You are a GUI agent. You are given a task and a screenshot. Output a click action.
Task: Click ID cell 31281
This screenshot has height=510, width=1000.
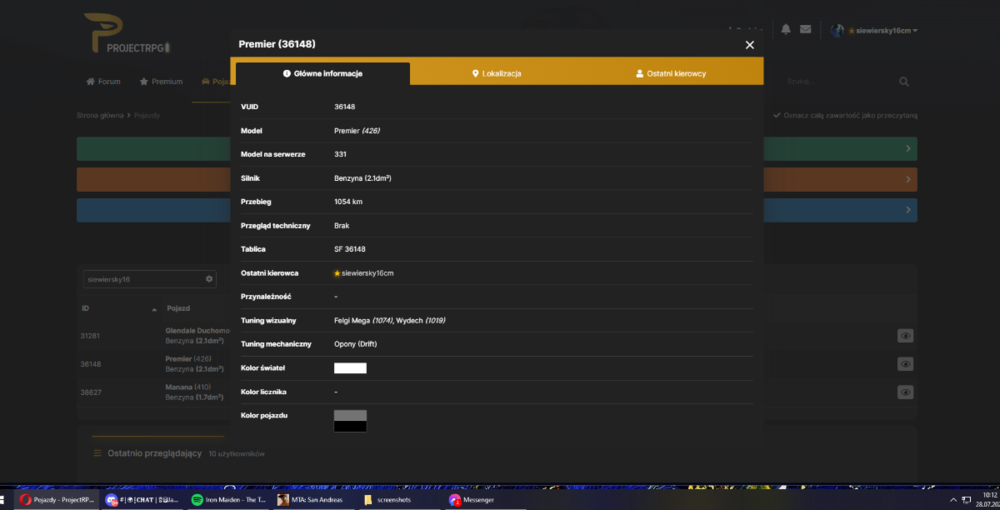pyautogui.click(x=91, y=336)
